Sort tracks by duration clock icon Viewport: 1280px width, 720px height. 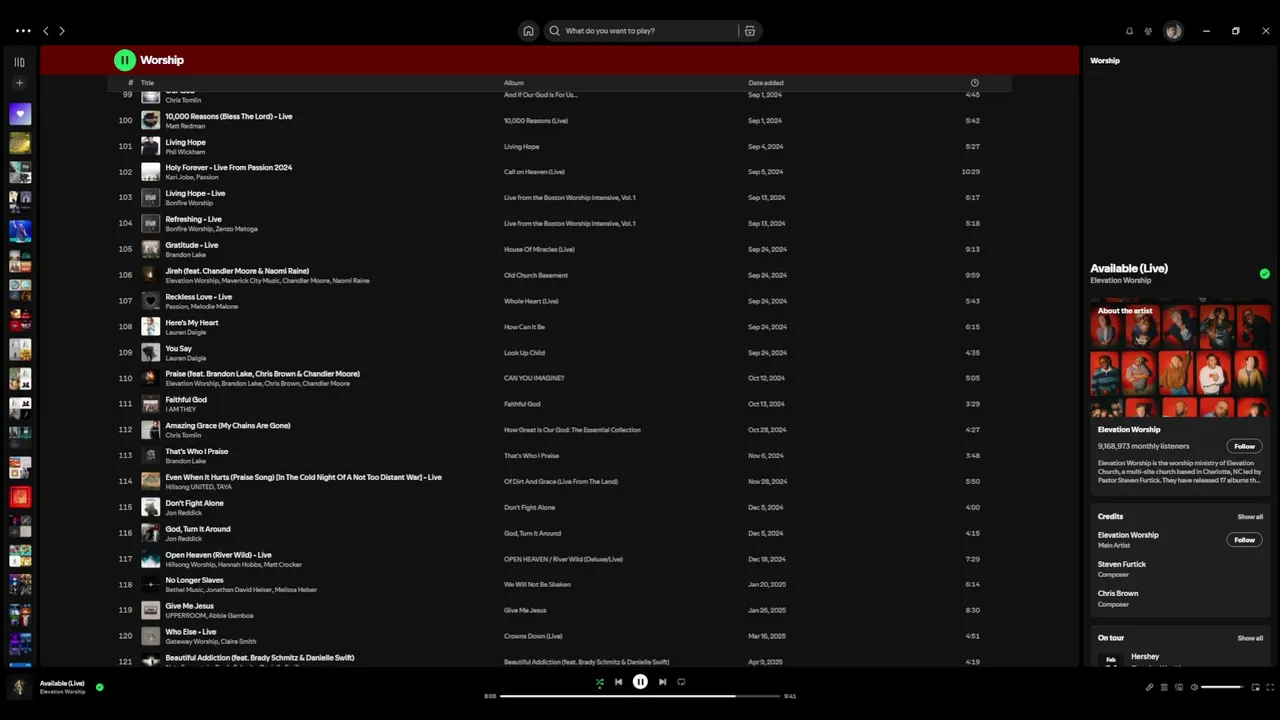(974, 83)
